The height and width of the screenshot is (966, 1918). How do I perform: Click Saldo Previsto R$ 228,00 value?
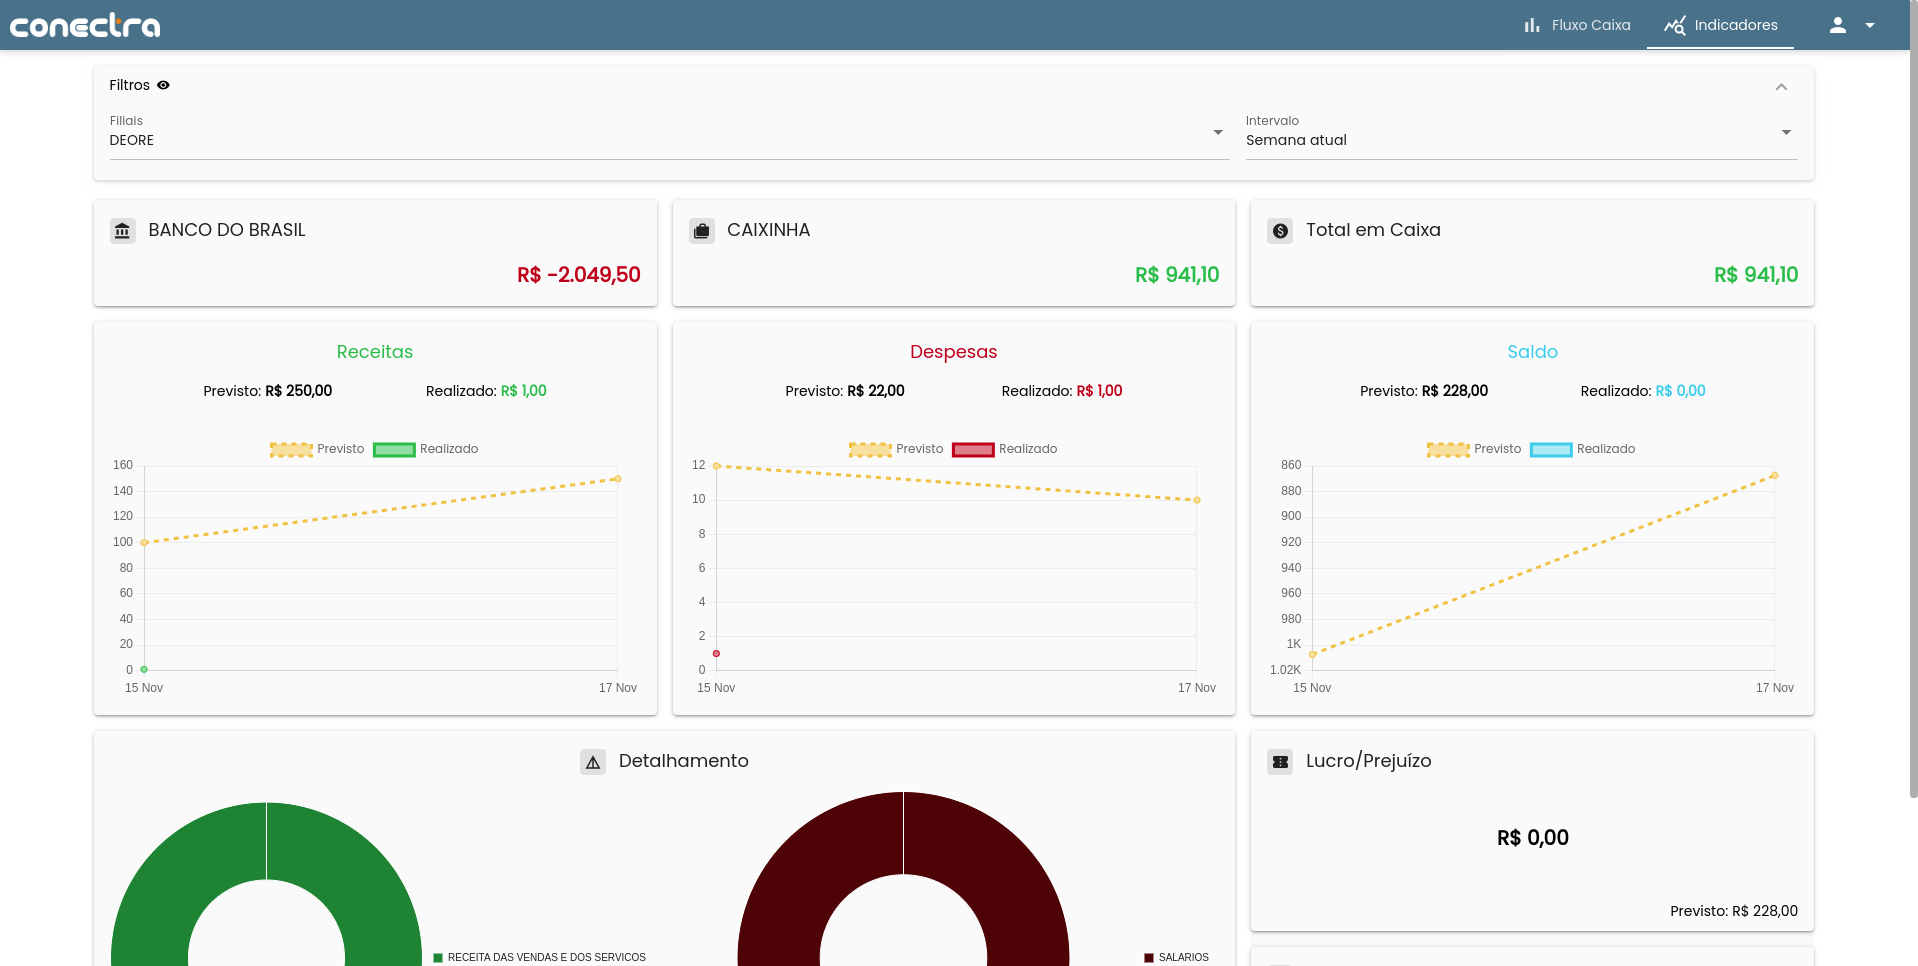[x=1455, y=391]
